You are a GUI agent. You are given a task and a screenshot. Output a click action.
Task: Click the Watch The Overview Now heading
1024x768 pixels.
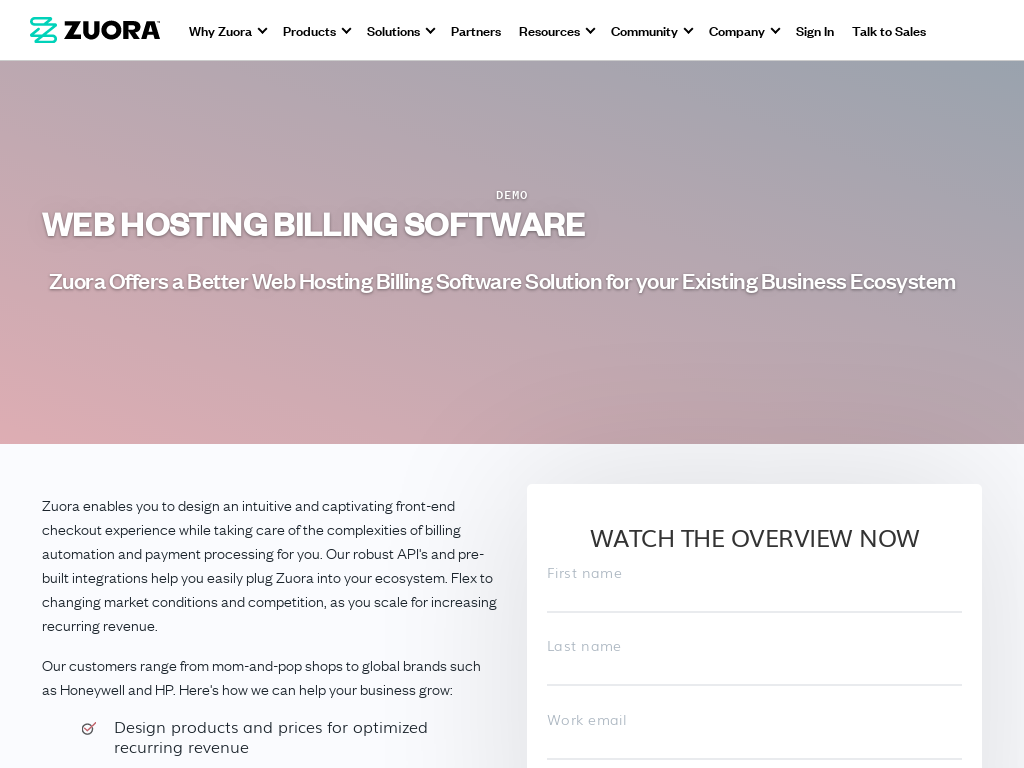tap(754, 539)
